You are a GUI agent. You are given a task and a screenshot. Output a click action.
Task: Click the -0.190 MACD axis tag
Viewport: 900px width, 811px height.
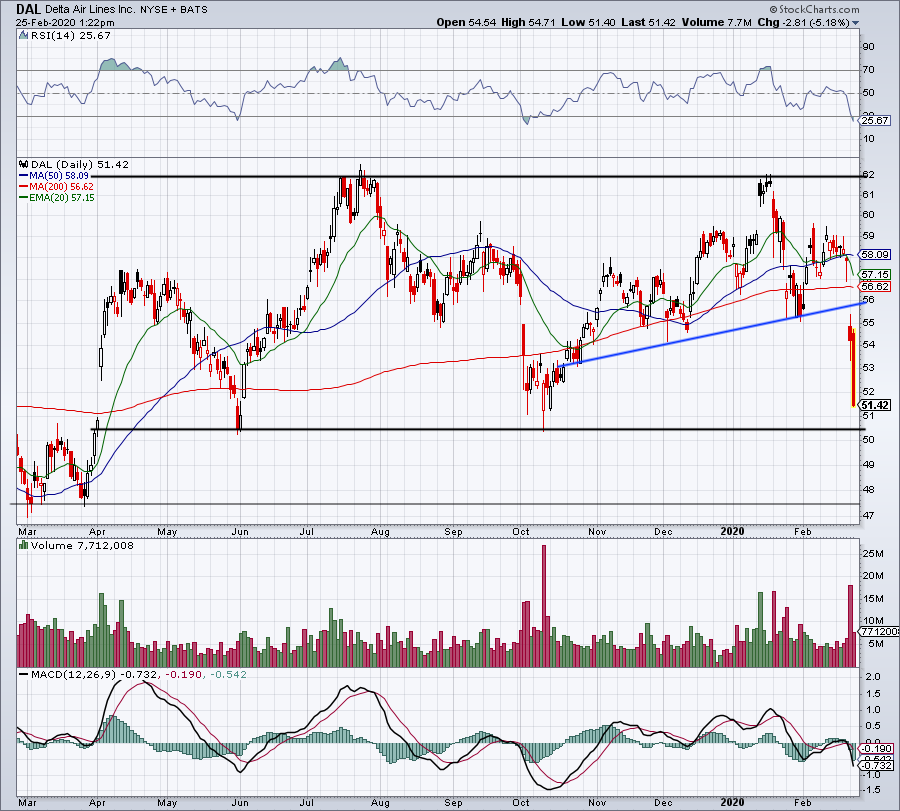(x=876, y=748)
